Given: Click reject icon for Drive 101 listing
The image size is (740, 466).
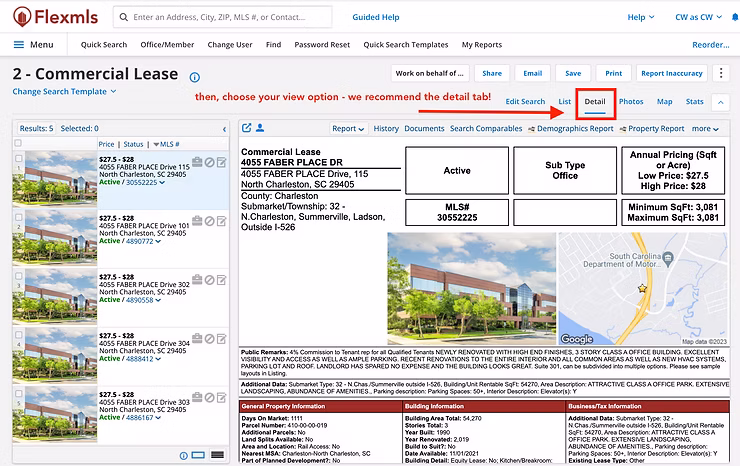Looking at the screenshot, I should tap(210, 221).
